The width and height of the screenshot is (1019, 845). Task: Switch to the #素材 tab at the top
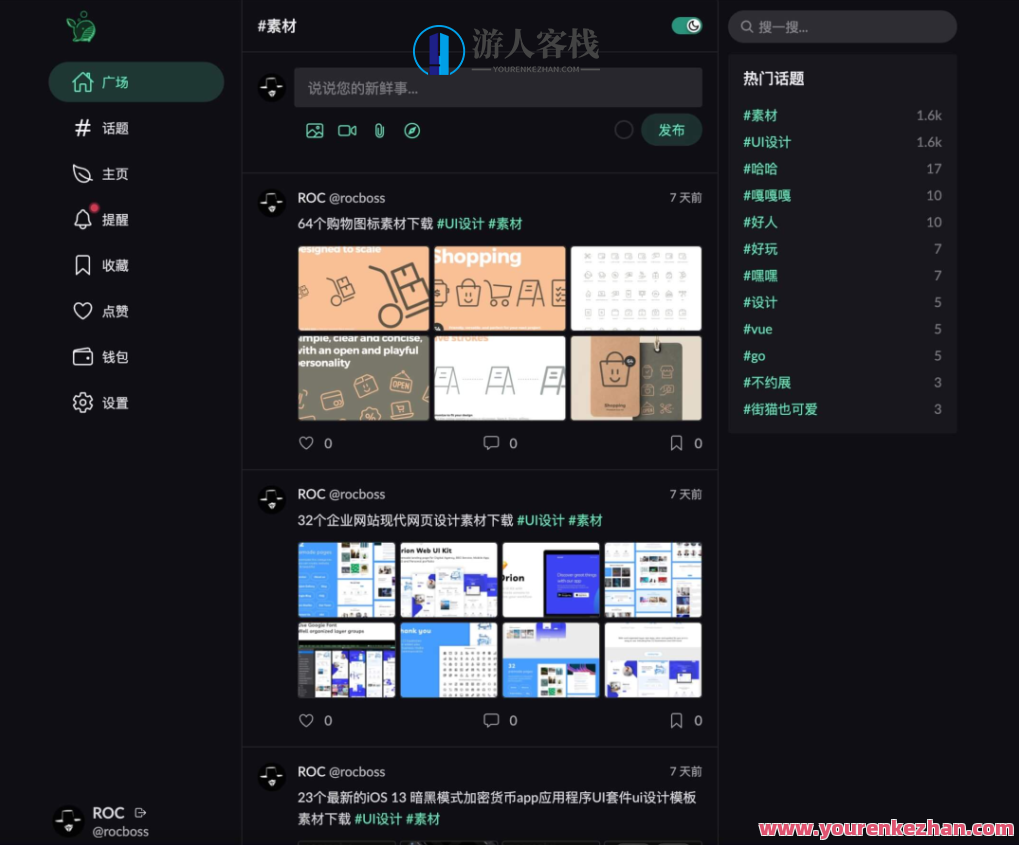[277, 27]
